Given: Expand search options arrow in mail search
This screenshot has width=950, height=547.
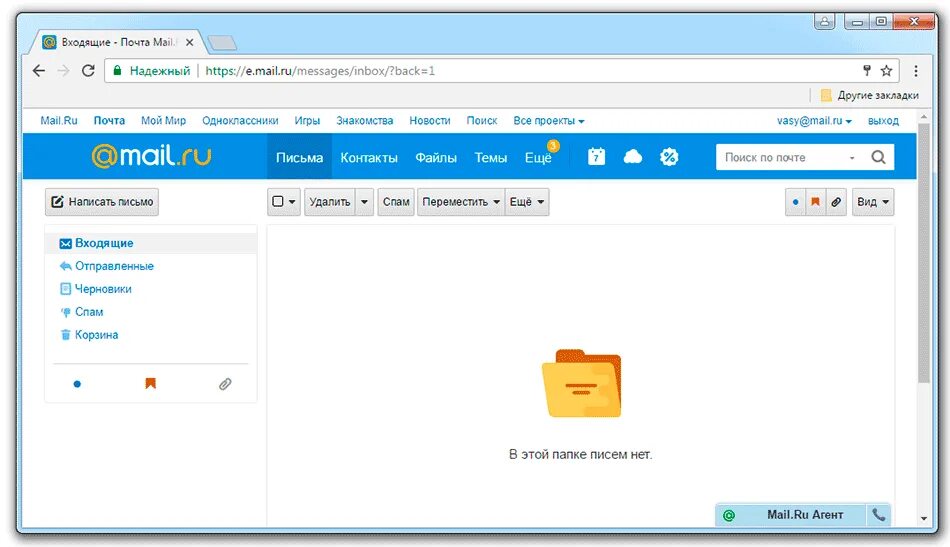Looking at the screenshot, I should point(852,157).
